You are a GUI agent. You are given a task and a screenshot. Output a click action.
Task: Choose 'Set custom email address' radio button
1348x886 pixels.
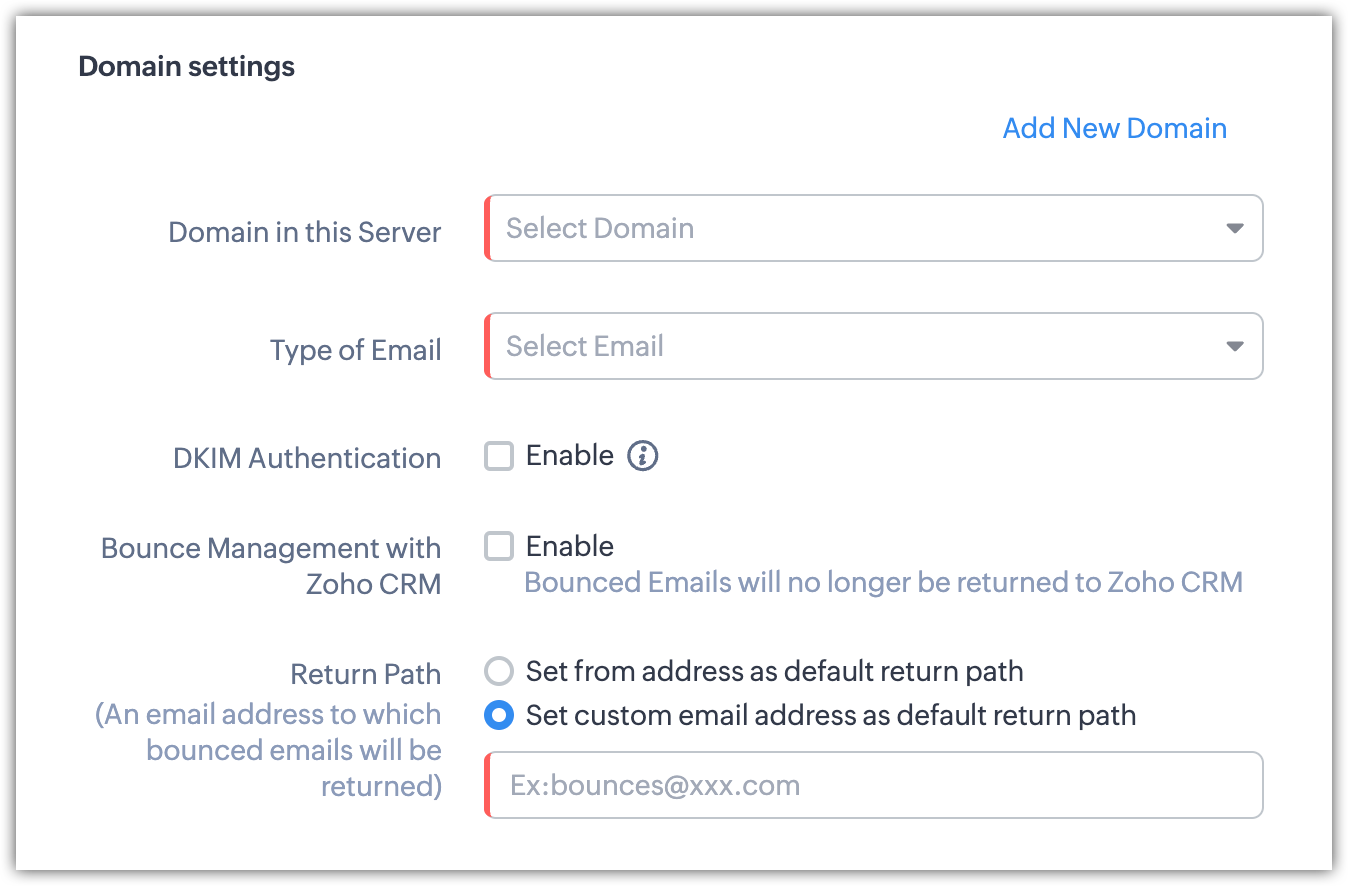(499, 716)
